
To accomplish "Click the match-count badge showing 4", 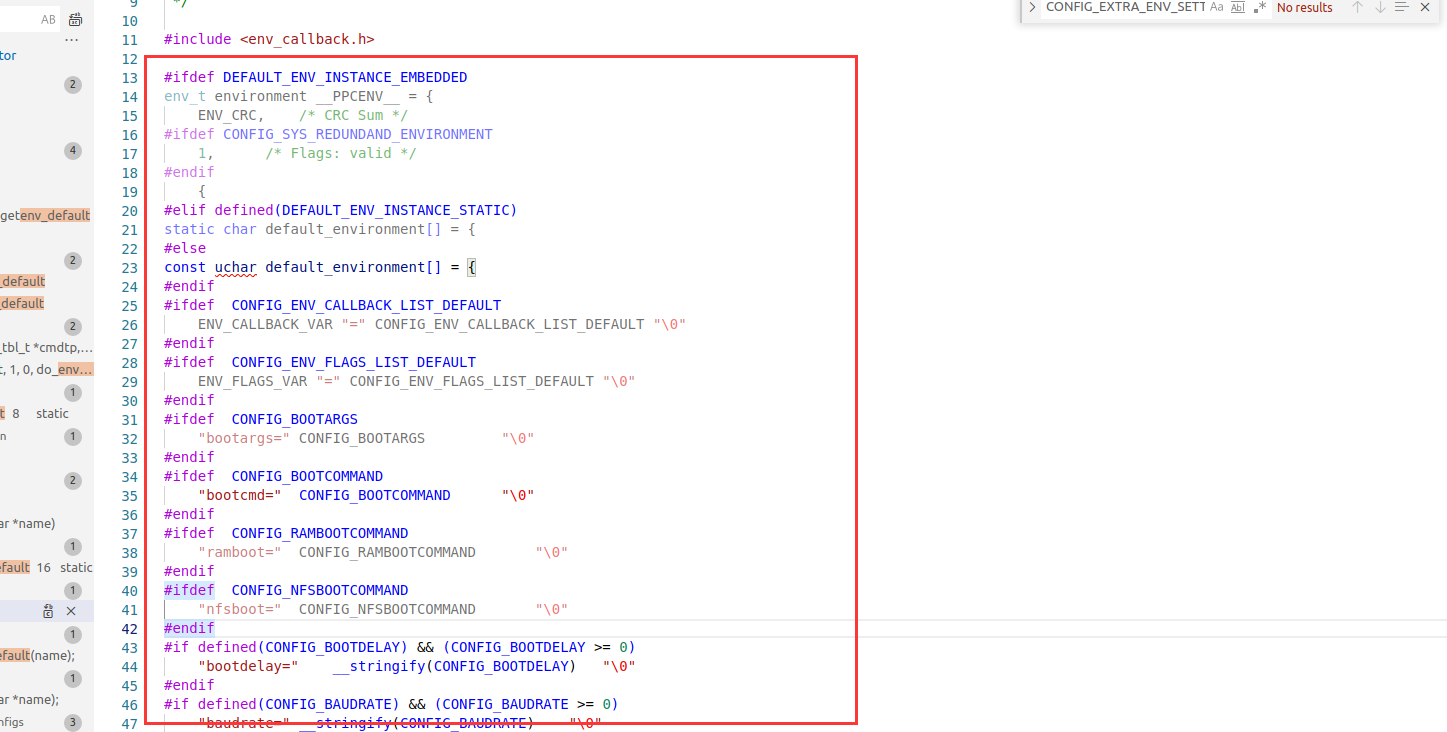I will pos(72,151).
